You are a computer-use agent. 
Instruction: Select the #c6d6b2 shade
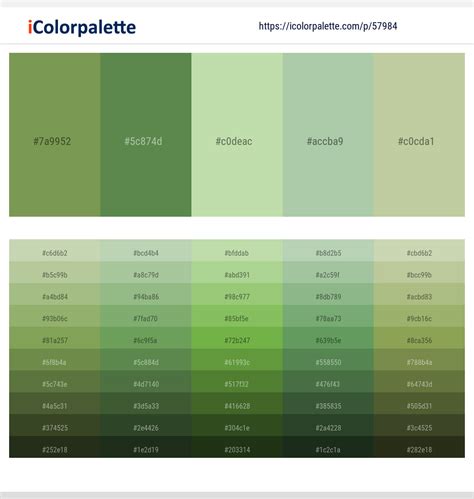[x=55, y=251]
